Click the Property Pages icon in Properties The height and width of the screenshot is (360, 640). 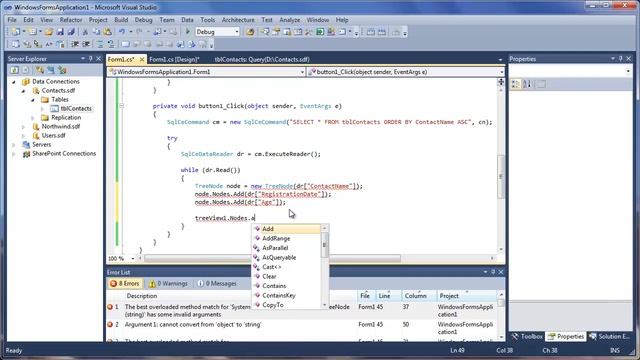[541, 84]
